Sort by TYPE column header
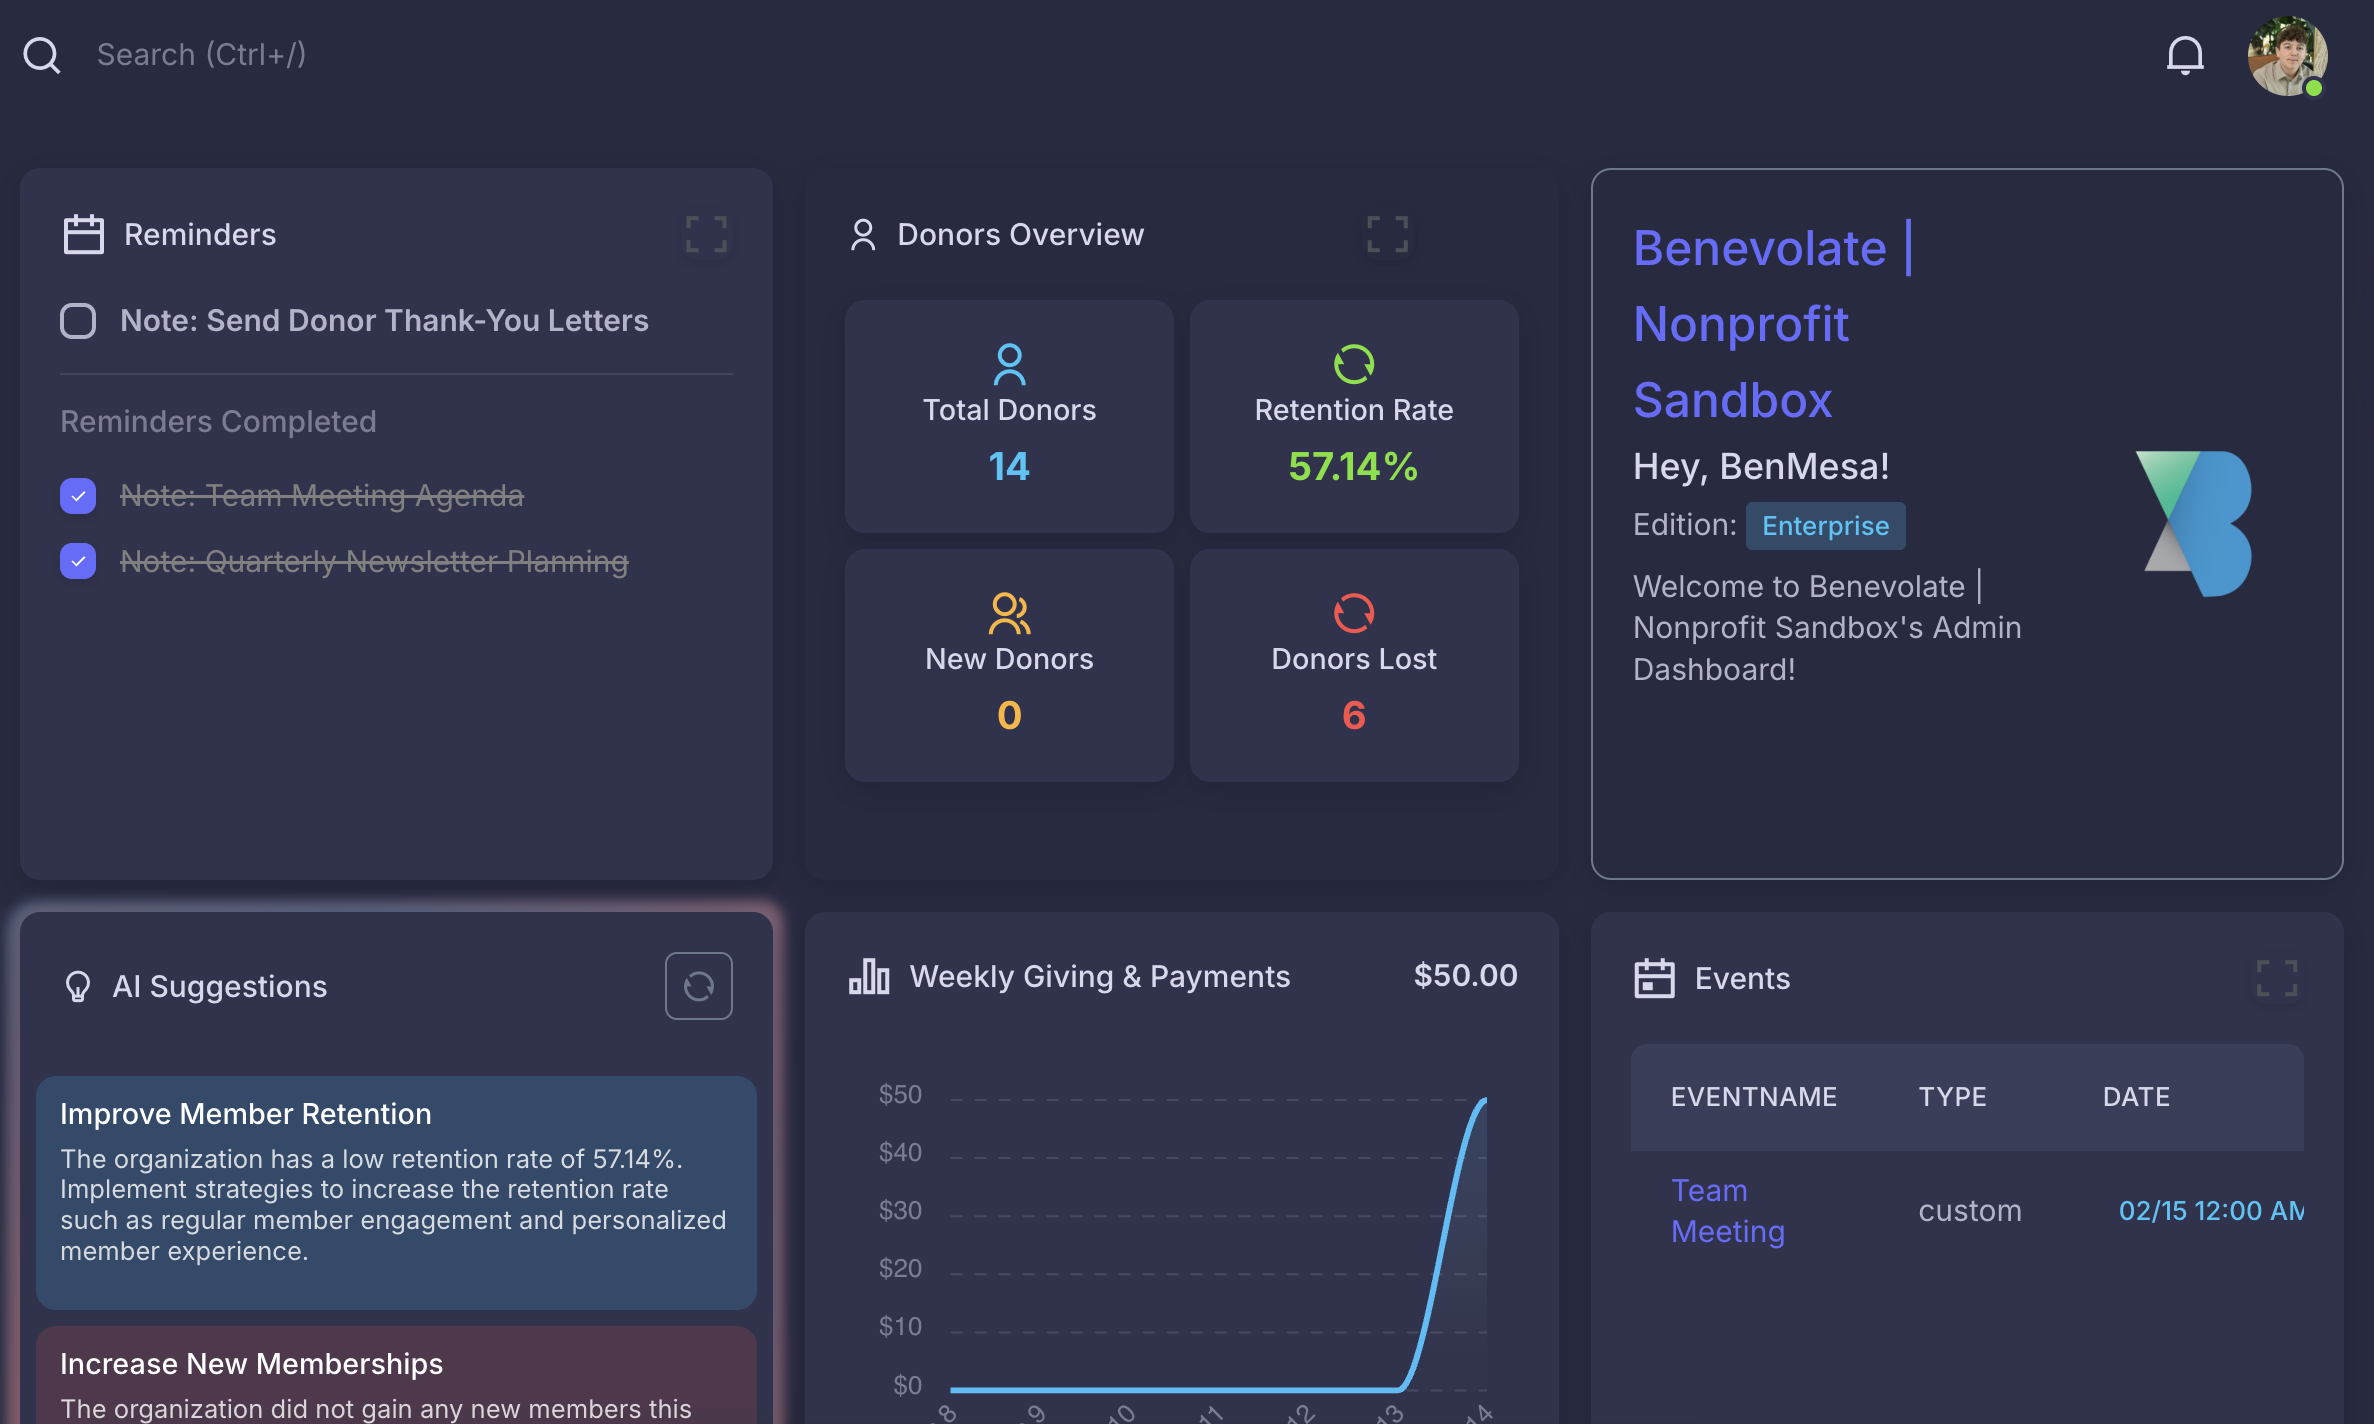The width and height of the screenshot is (2374, 1424). 1952,1097
